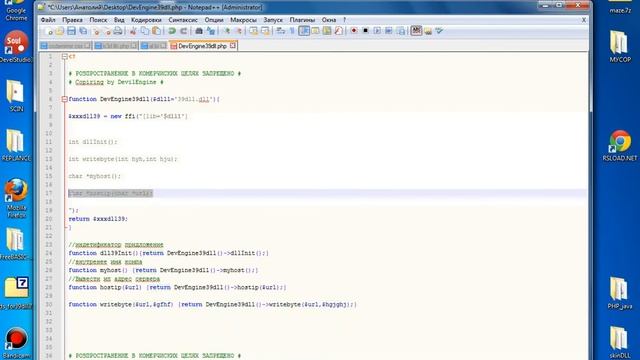Toggle synchronized vertical scrolling
The height and width of the screenshot is (360, 640).
click(x=253, y=31)
